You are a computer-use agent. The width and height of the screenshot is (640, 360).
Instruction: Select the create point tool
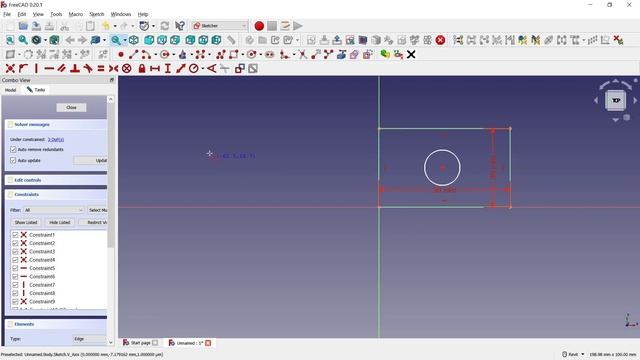[x=120, y=54]
